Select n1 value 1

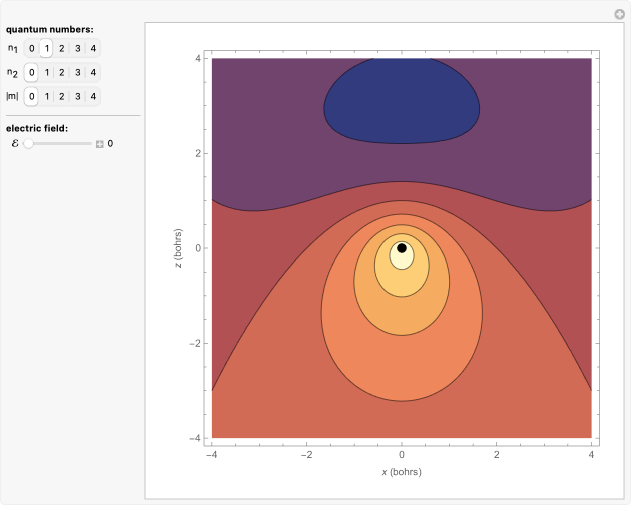47,48
